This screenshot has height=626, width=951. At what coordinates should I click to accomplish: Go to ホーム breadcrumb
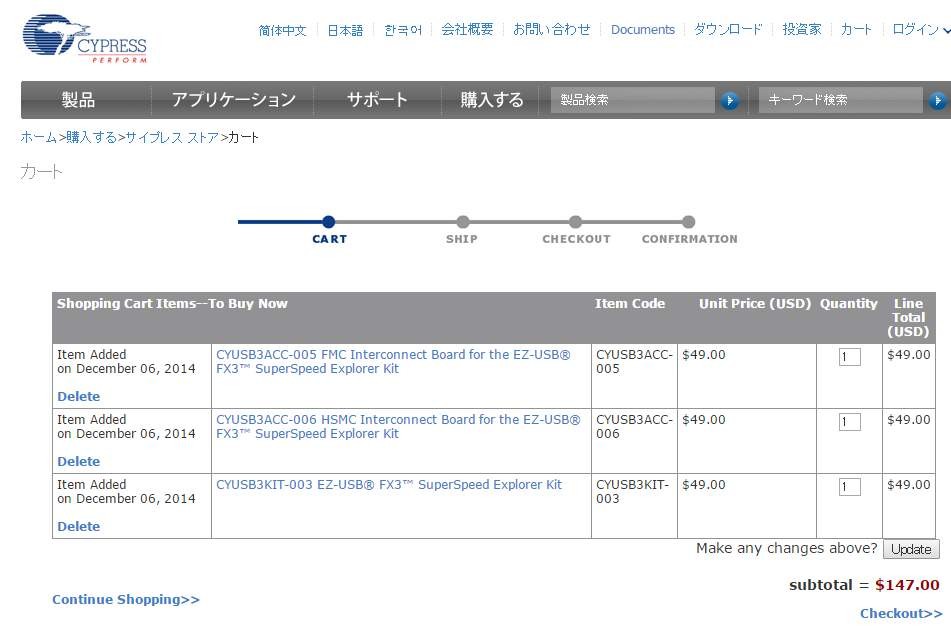39,137
